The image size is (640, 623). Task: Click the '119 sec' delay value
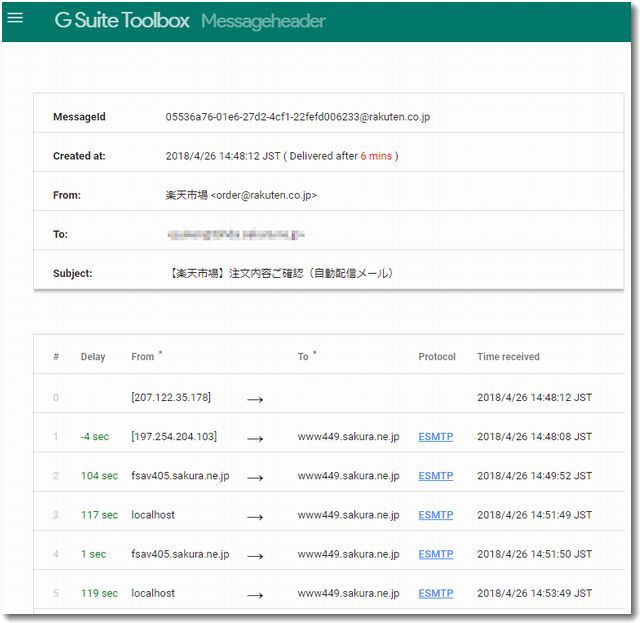coord(99,593)
